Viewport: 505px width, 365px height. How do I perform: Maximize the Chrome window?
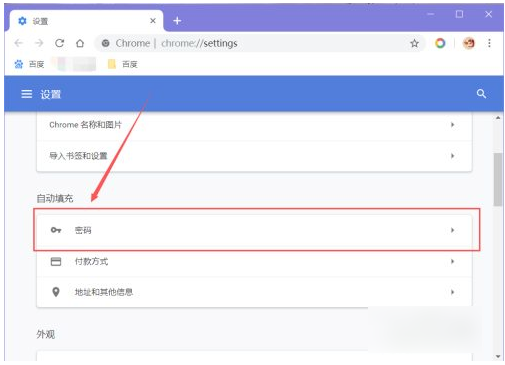(459, 14)
